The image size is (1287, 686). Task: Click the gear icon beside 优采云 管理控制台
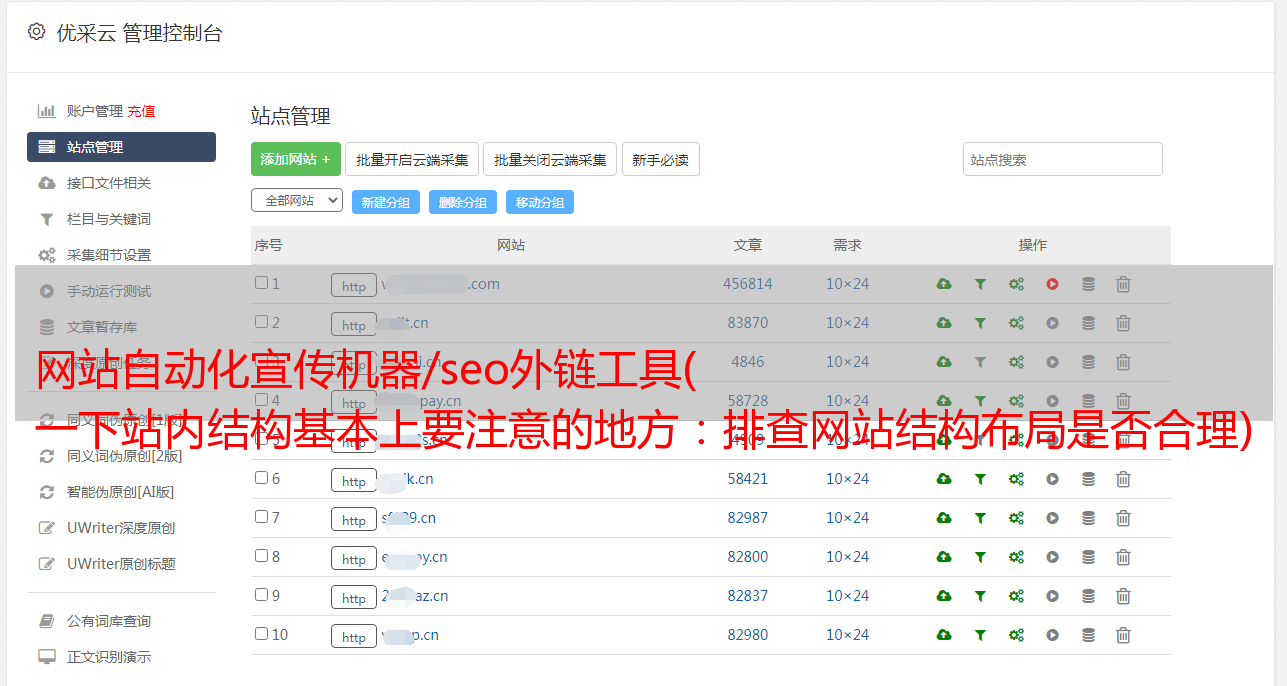(36, 32)
